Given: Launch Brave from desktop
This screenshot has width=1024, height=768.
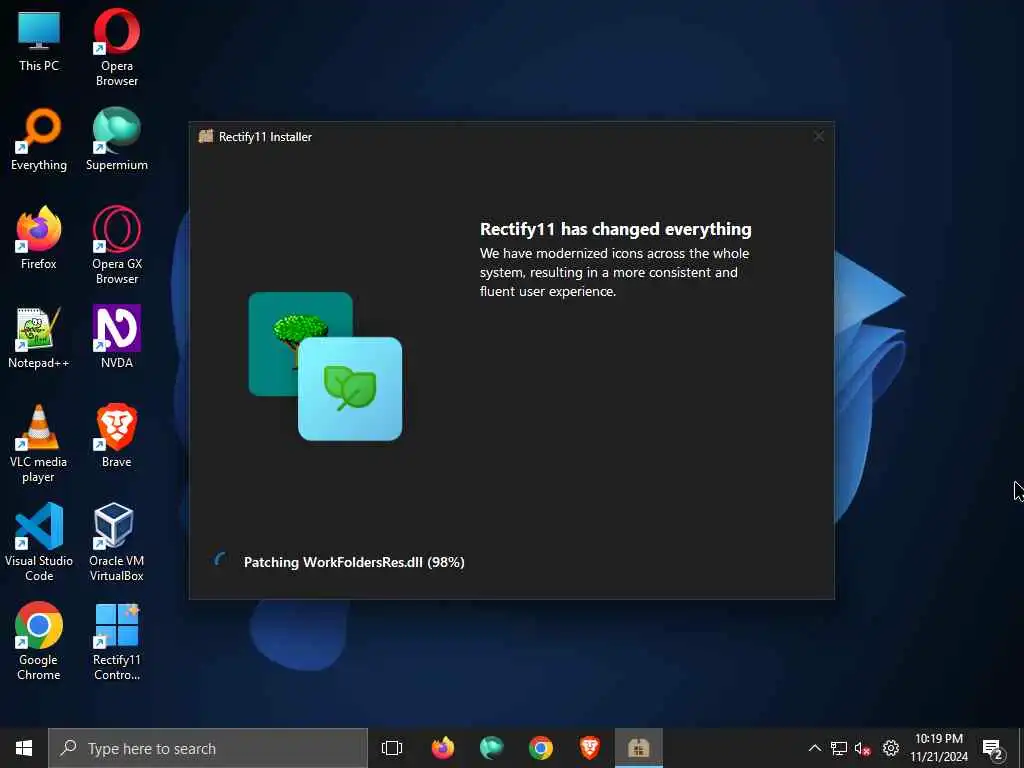Looking at the screenshot, I should [117, 436].
